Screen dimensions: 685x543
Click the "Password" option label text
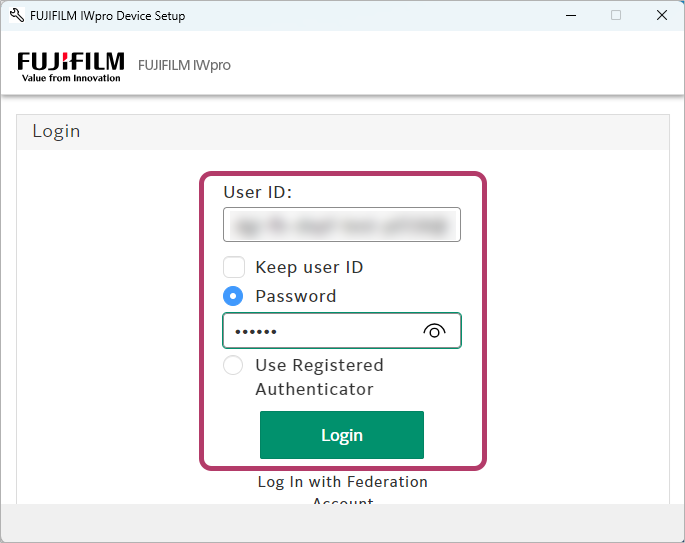295,296
